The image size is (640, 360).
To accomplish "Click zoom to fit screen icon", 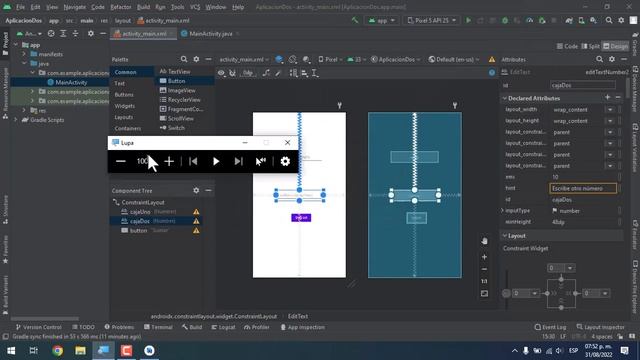I will [484, 293].
